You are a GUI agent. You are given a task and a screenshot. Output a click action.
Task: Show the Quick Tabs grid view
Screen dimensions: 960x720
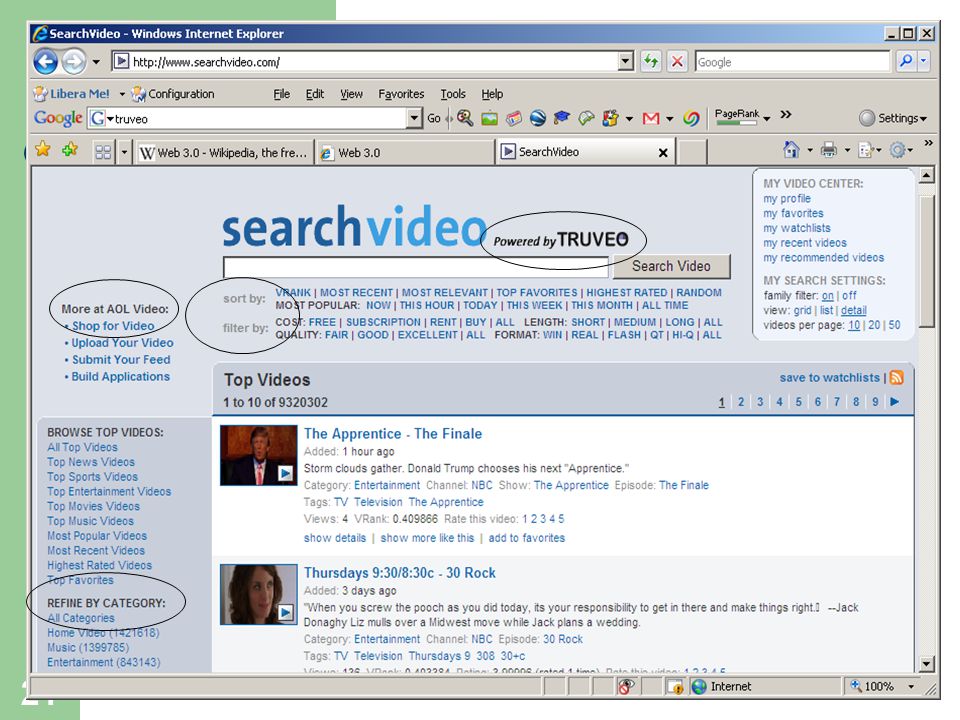coord(103,152)
